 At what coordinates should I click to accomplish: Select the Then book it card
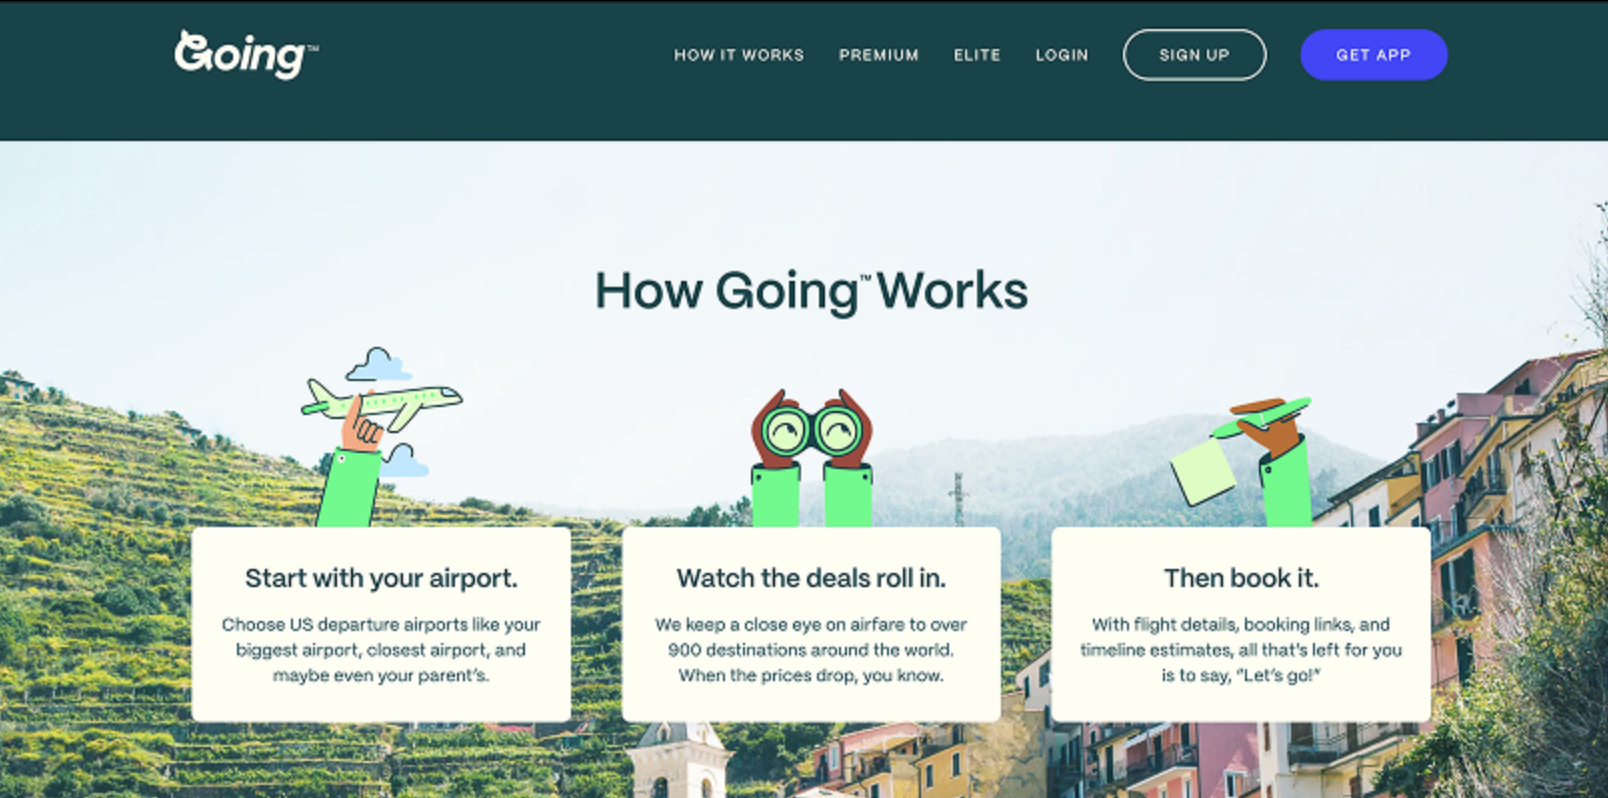click(1241, 624)
